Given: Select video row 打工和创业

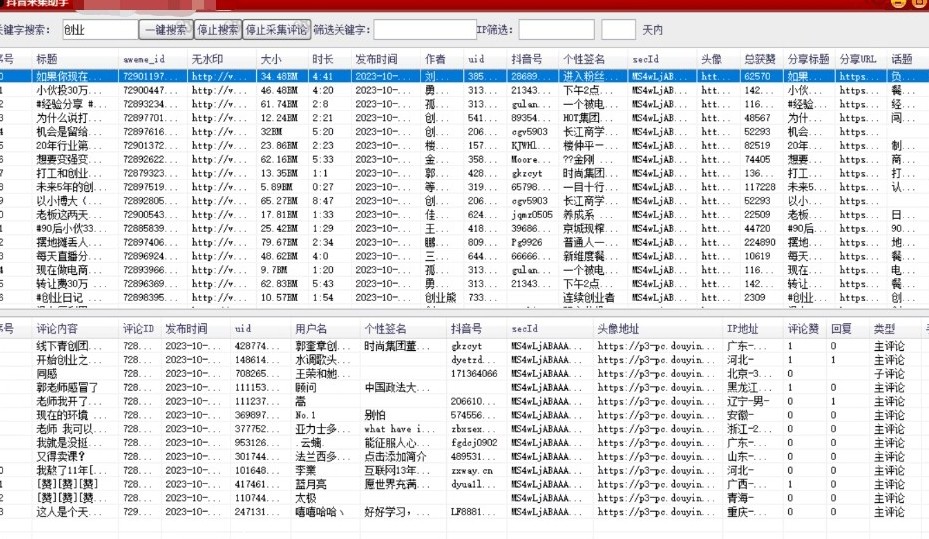Looking at the screenshot, I should [x=464, y=173].
